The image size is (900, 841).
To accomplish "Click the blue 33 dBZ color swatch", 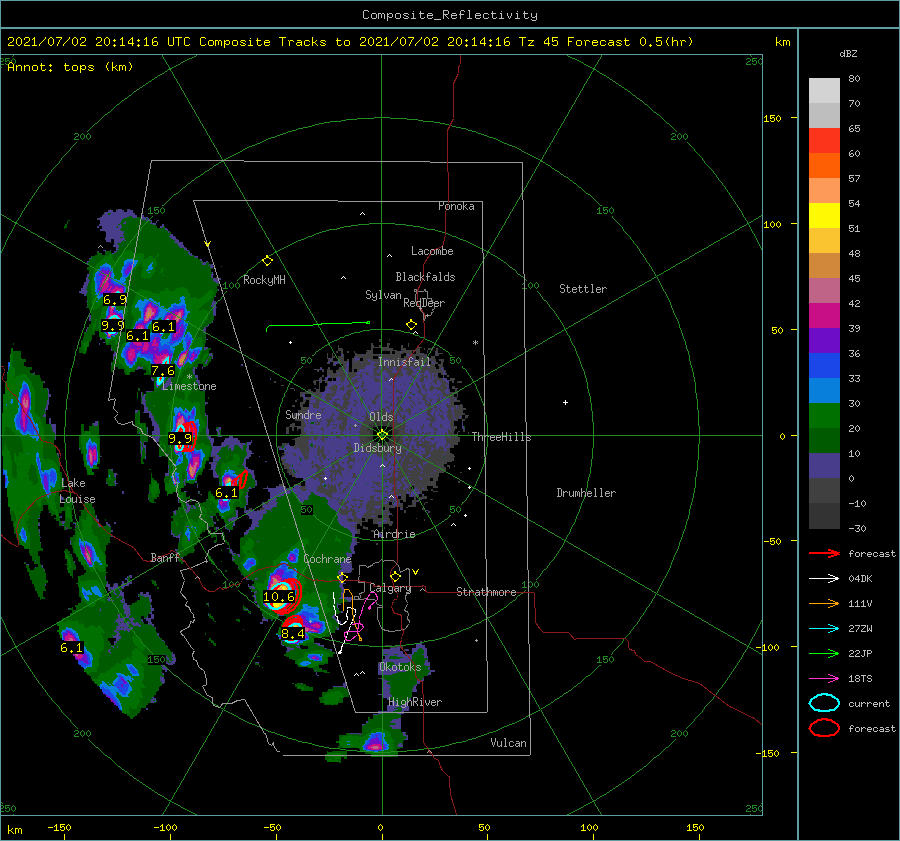I will [x=824, y=365].
